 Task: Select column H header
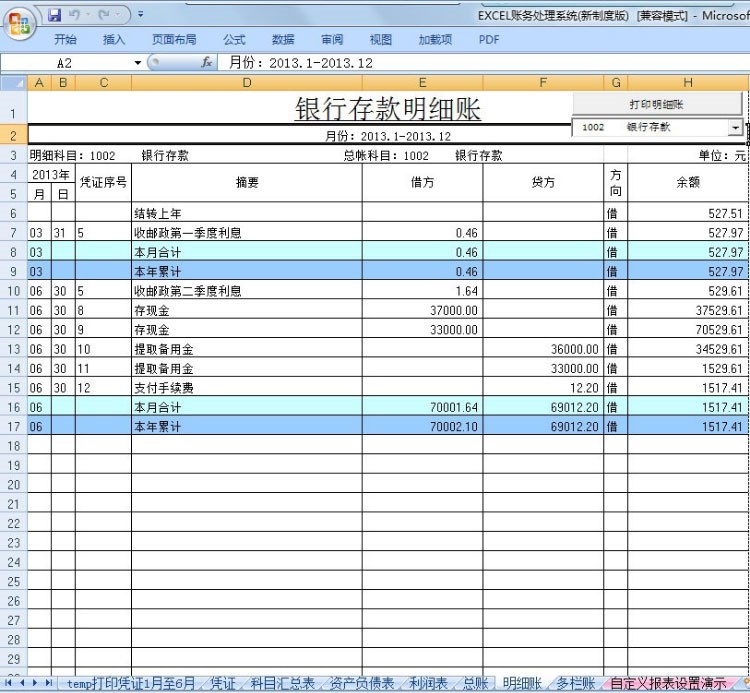click(x=688, y=83)
